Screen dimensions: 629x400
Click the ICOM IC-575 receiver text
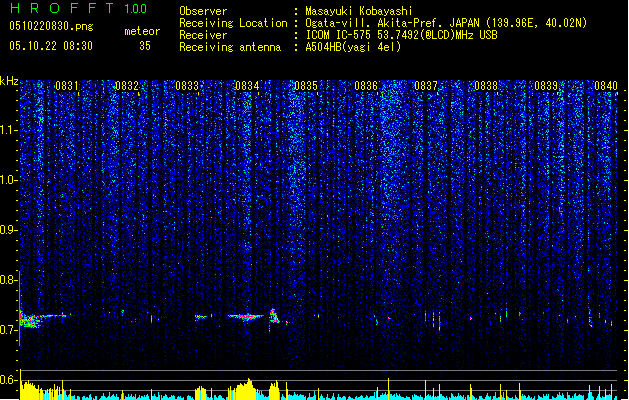[401, 35]
